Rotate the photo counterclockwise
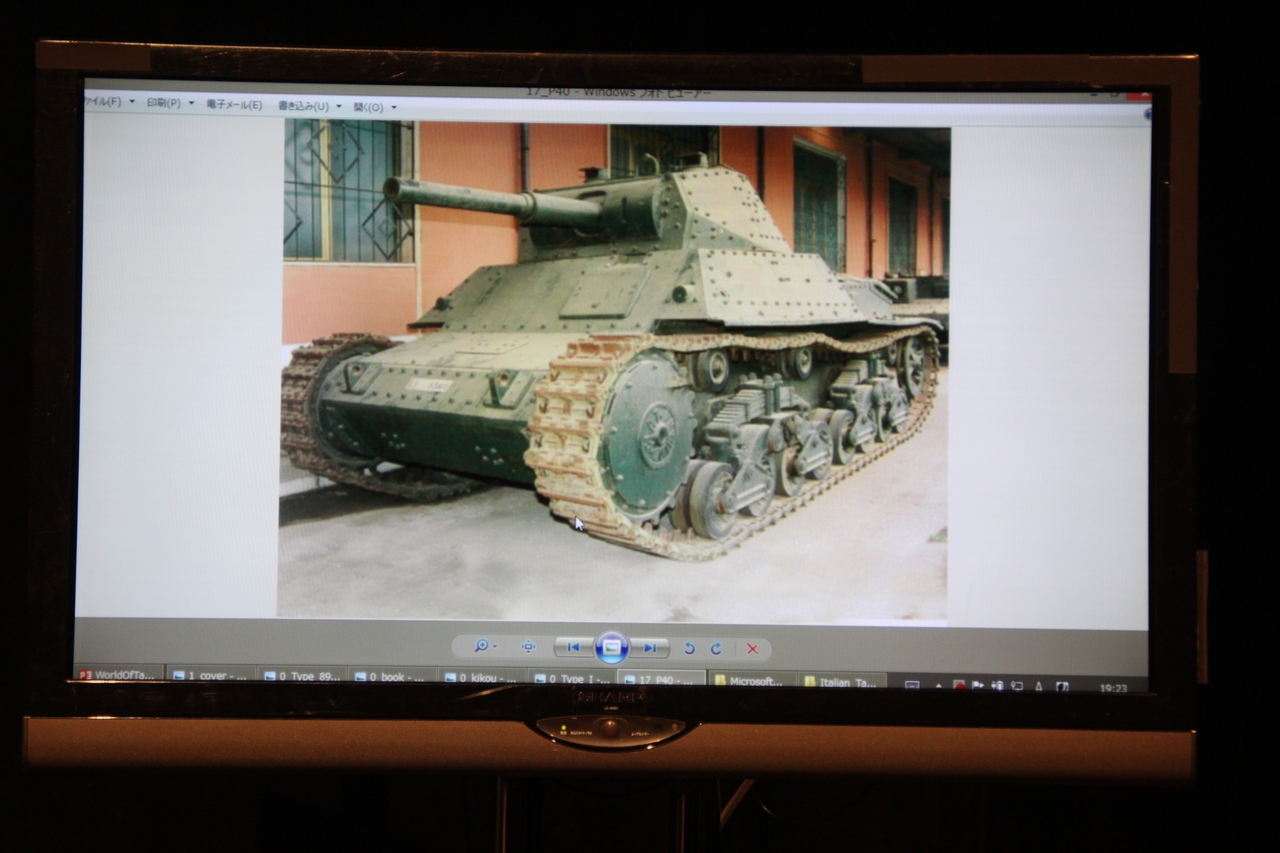1280x853 pixels. click(x=689, y=648)
